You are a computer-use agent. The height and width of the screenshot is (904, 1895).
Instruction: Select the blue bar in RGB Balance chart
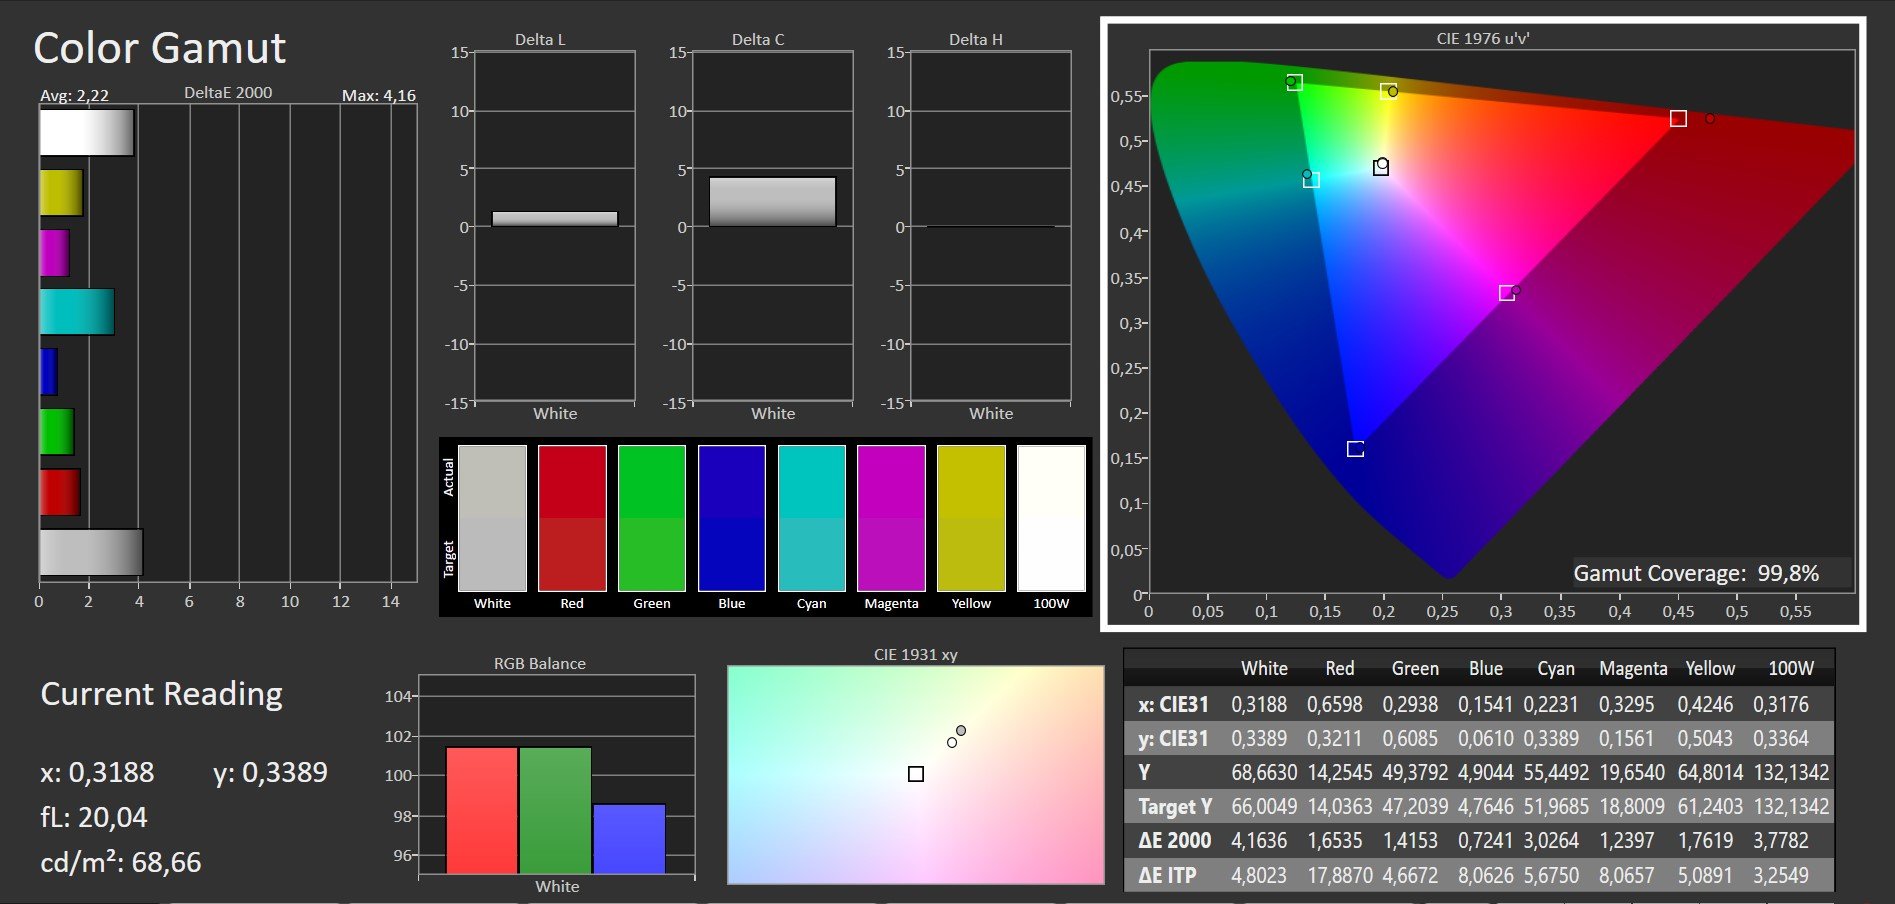pos(629,838)
